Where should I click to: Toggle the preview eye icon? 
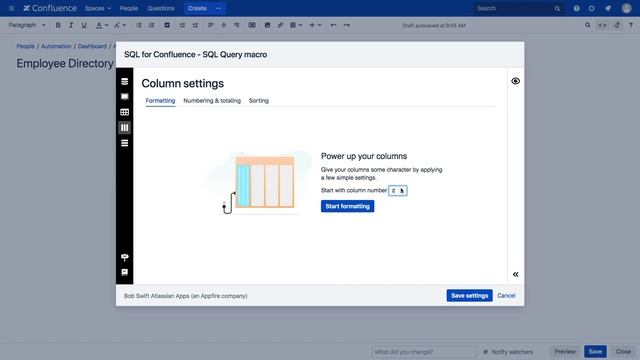pos(516,81)
